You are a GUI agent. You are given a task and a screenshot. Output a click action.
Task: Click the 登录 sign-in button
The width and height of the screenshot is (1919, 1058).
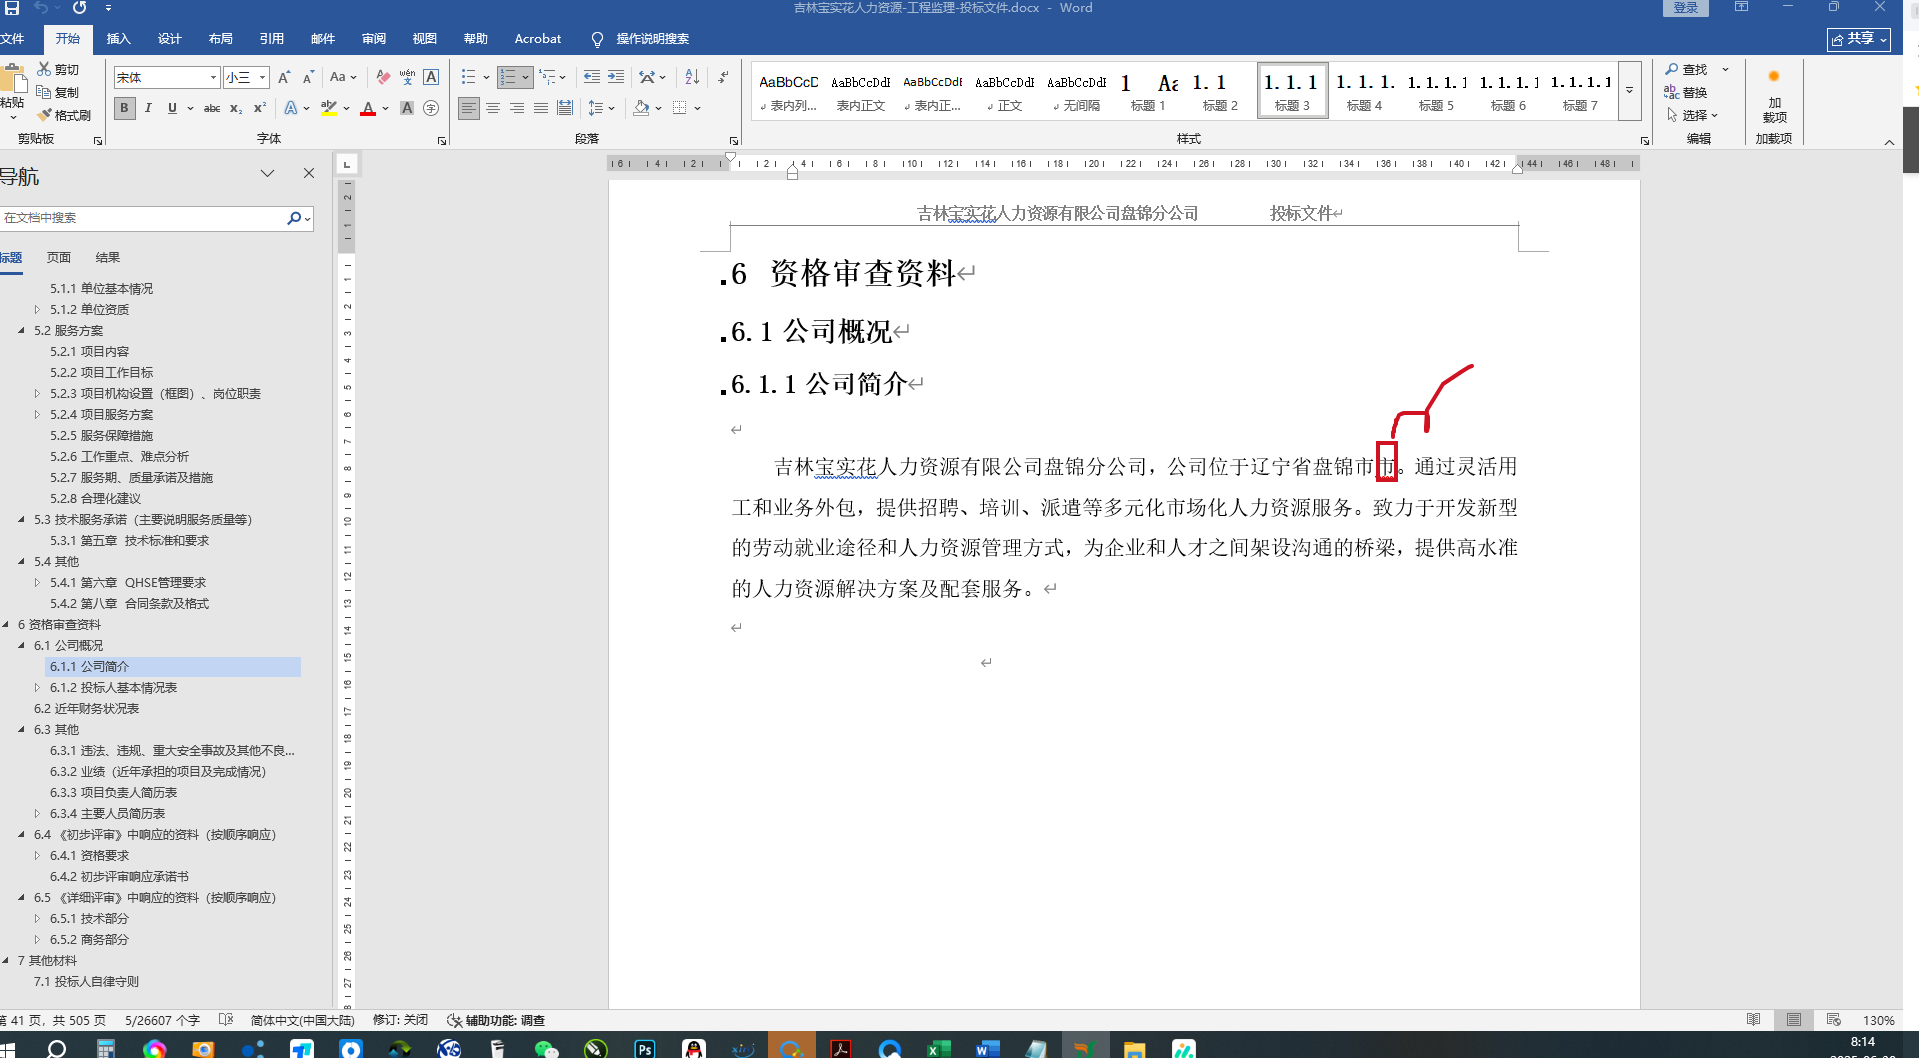tap(1686, 8)
